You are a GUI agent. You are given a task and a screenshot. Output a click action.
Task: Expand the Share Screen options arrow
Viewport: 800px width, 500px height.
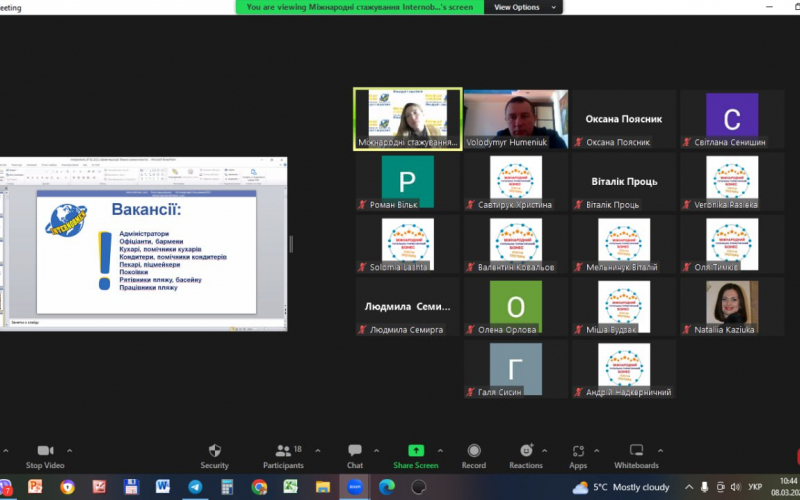[x=440, y=451]
